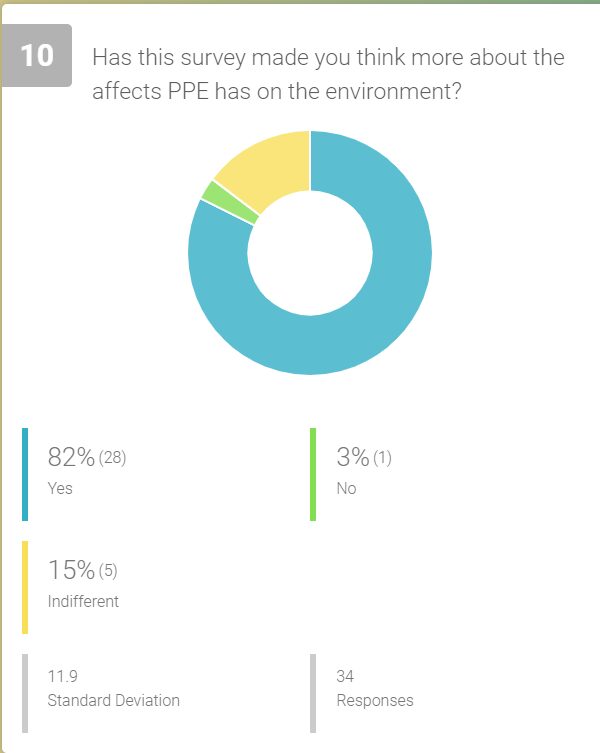Click the blue Yes legend color bar
This screenshot has width=600, height=753.
(x=25, y=474)
